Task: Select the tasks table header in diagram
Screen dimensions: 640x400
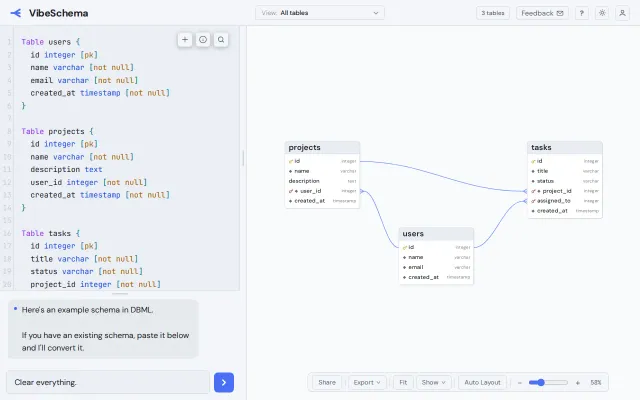Action: click(565, 147)
